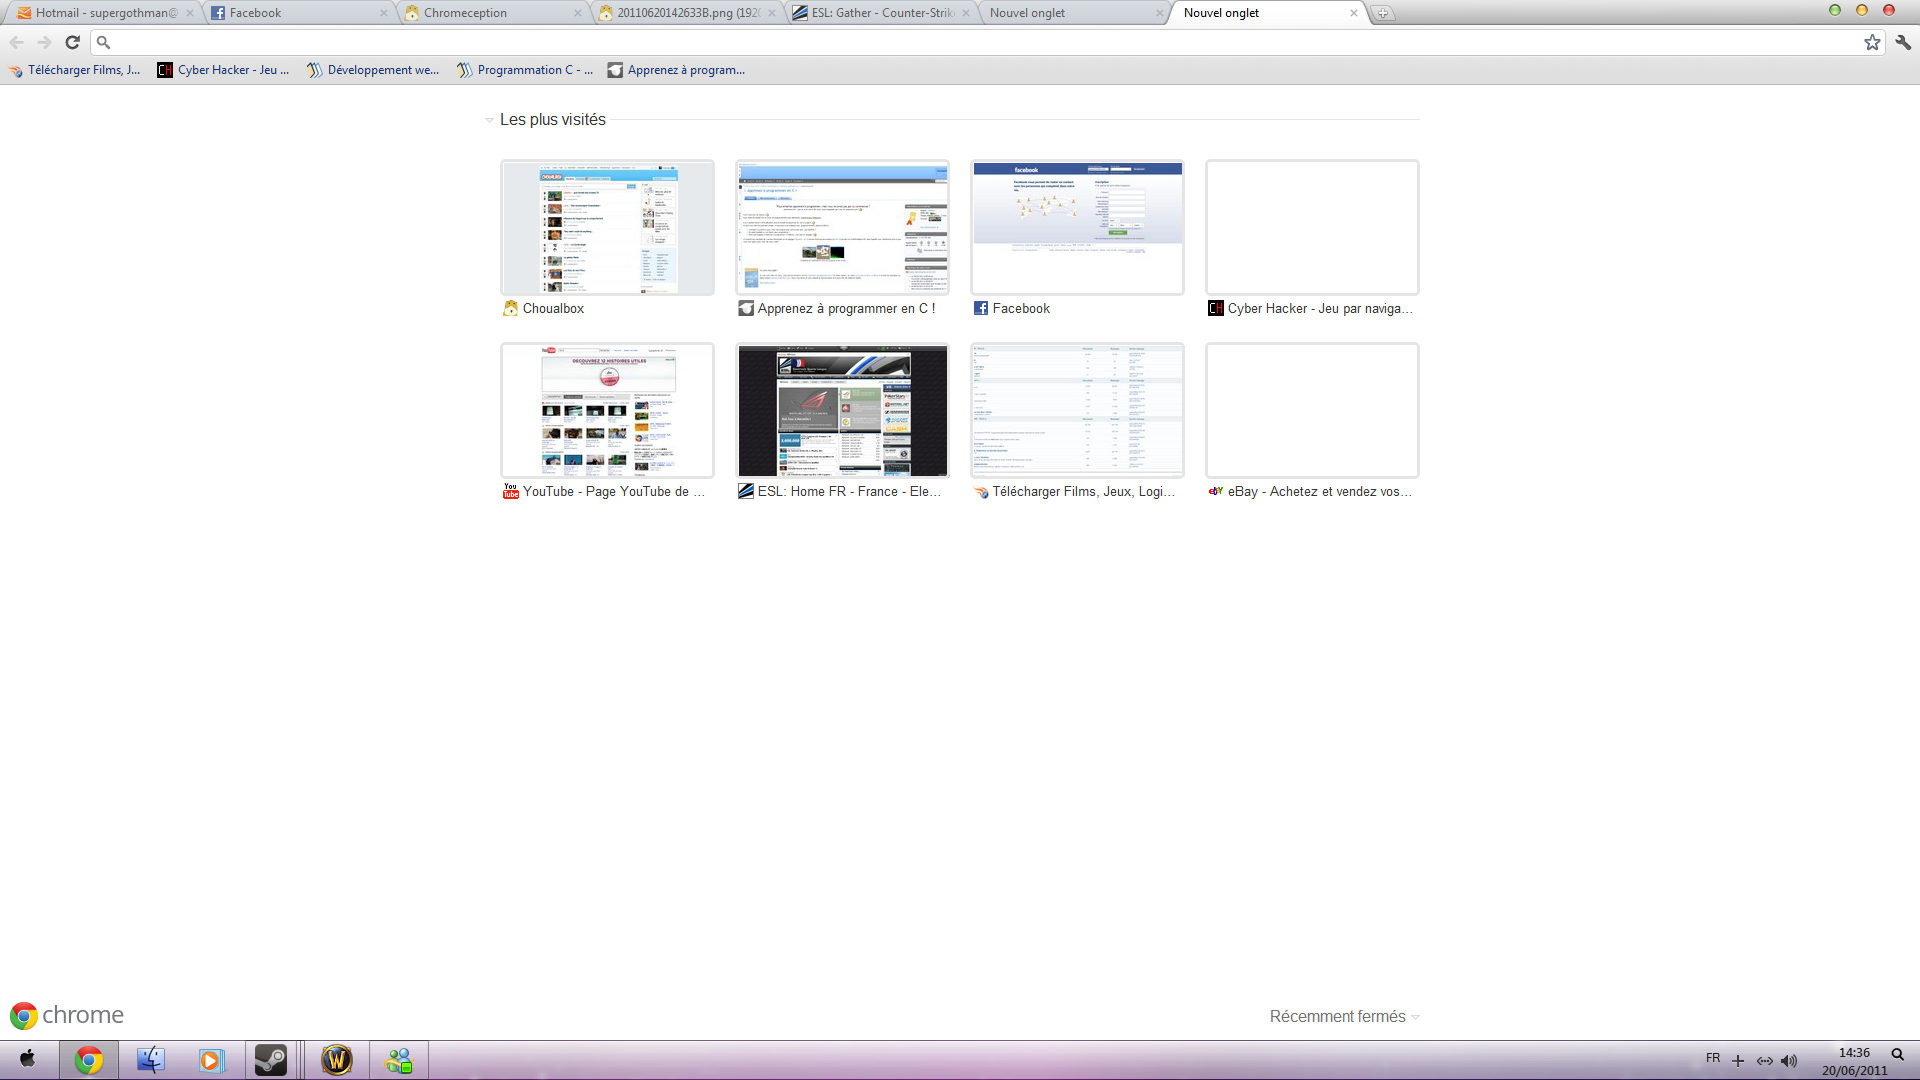1920x1080 pixels.
Task: Open Steam from the taskbar
Action: pos(271,1059)
